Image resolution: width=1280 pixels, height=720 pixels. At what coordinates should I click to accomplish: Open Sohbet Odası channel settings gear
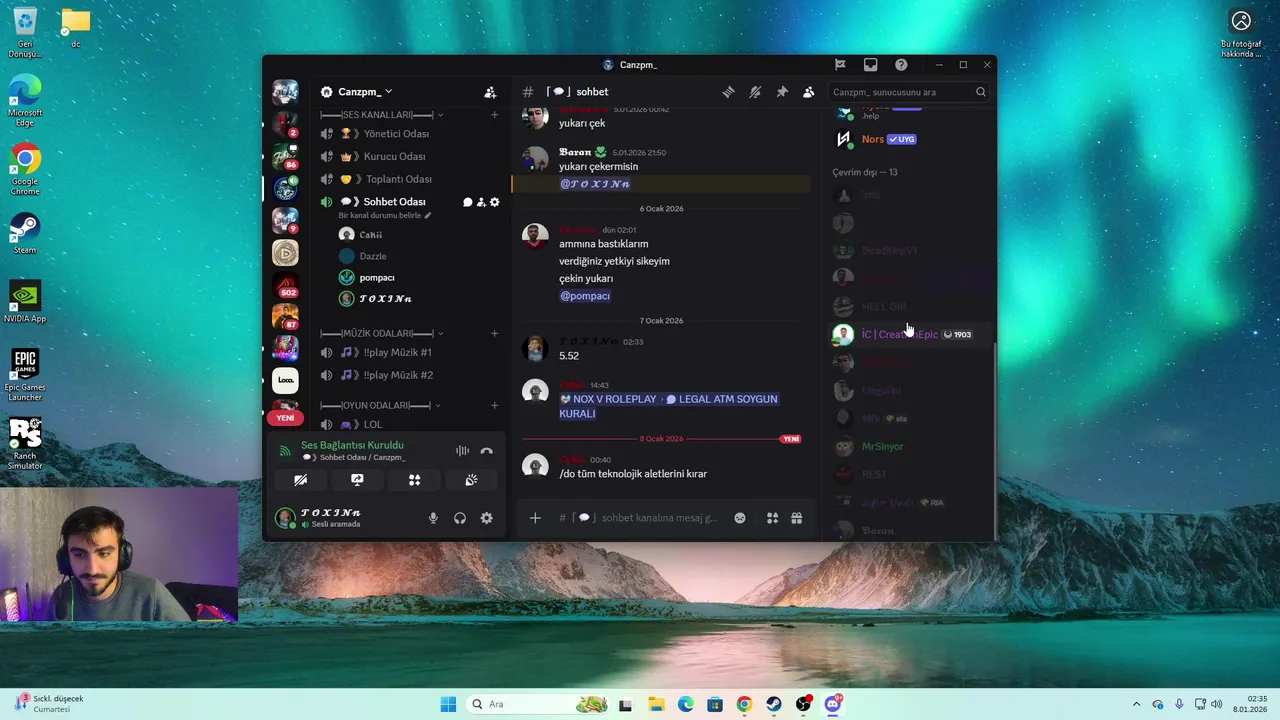494,202
